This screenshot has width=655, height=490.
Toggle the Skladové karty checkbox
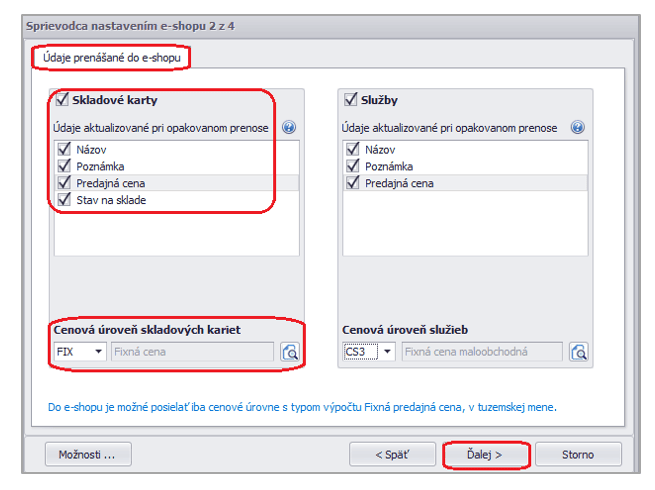pyautogui.click(x=63, y=100)
